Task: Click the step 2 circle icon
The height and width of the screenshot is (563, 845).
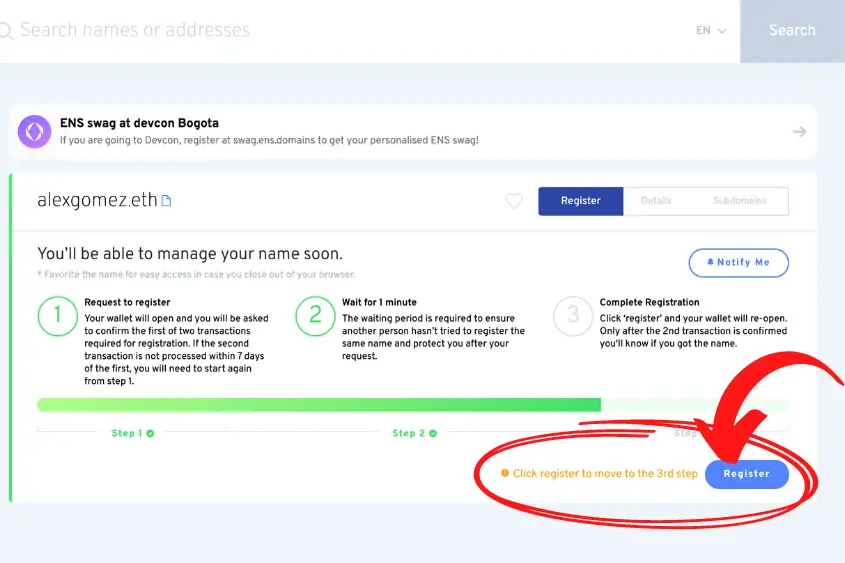Action: 315,316
